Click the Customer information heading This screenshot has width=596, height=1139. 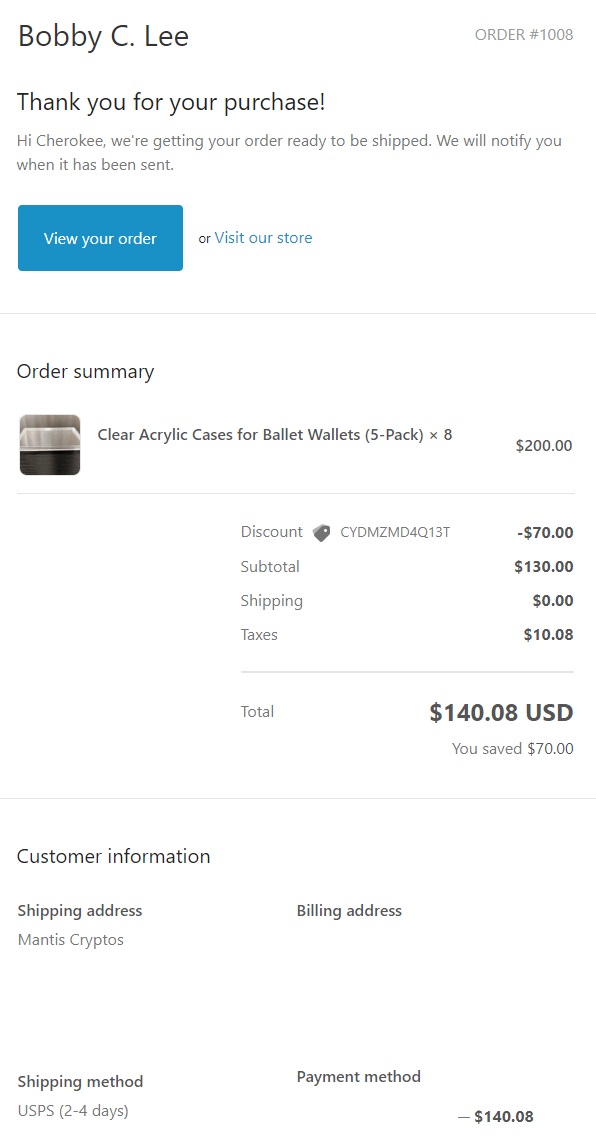click(x=113, y=856)
